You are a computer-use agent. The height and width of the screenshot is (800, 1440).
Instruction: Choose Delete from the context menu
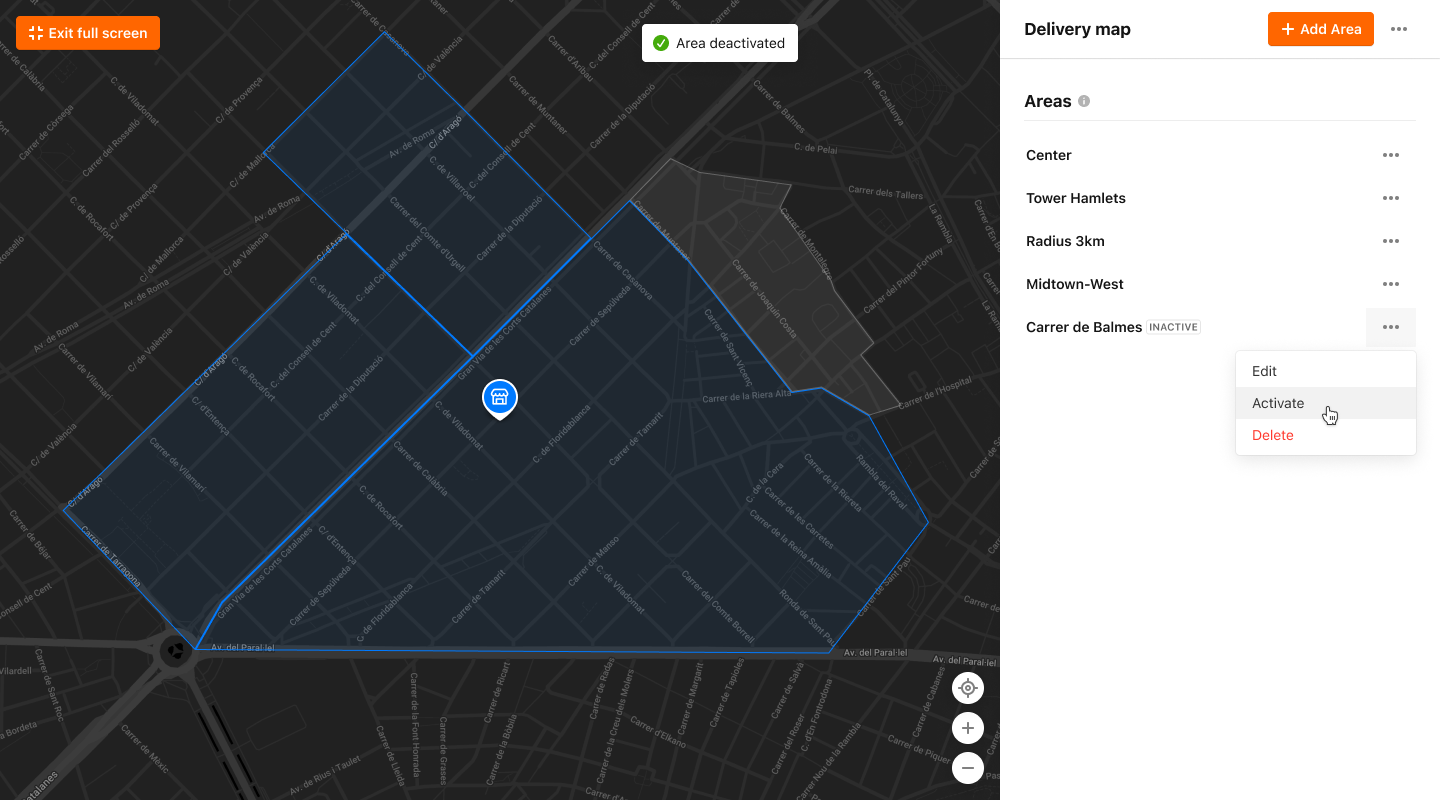pyautogui.click(x=1272, y=435)
